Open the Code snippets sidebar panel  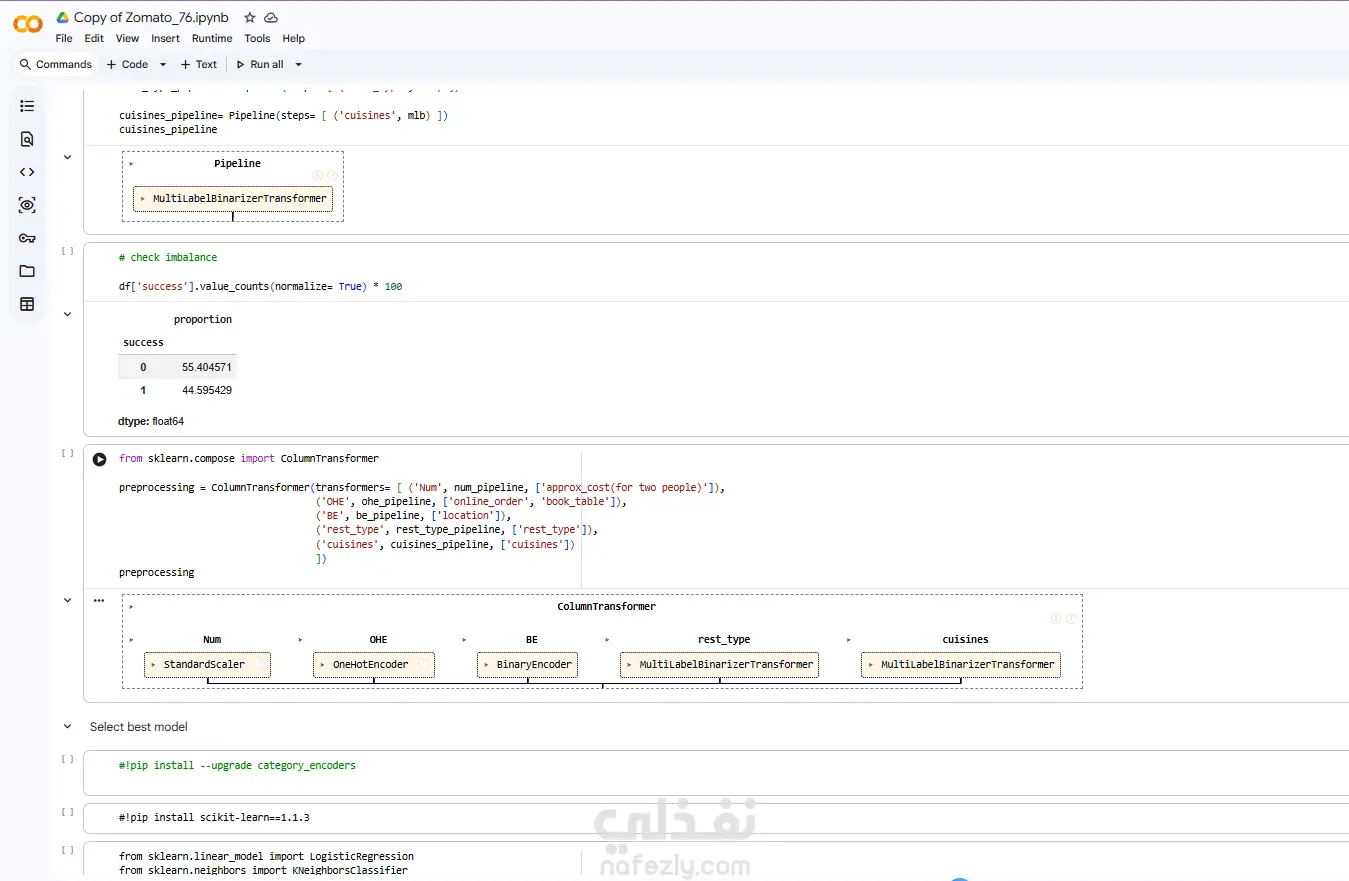point(27,172)
